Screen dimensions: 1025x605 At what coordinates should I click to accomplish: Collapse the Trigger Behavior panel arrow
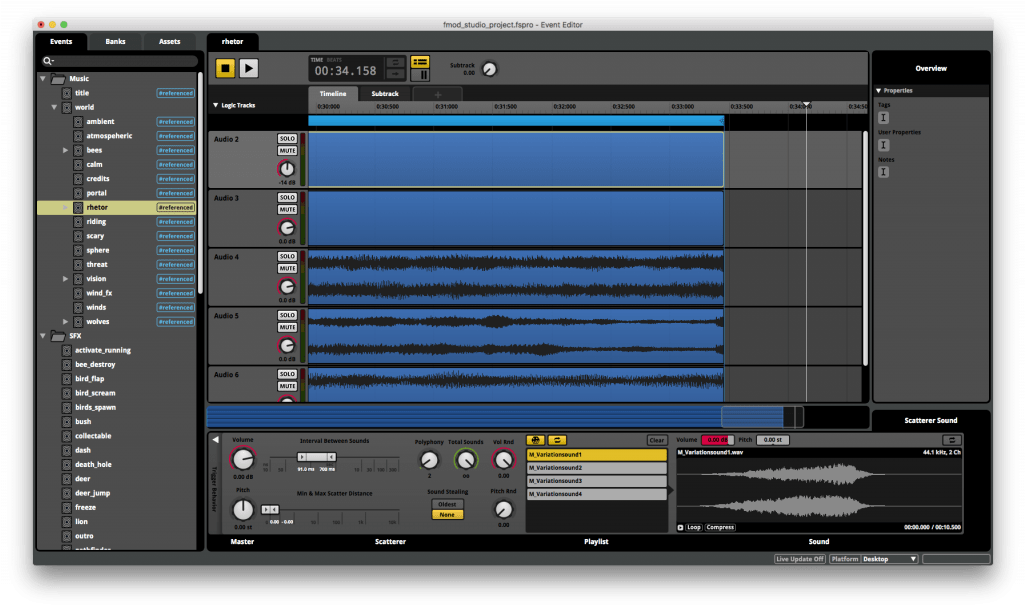(215, 440)
